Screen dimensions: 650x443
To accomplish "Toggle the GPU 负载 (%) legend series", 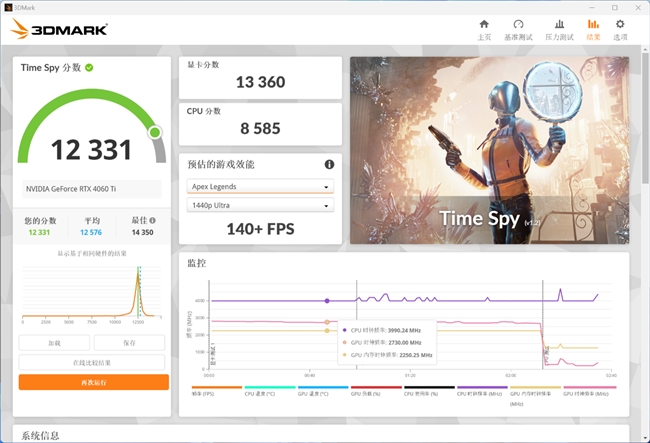I will pyautogui.click(x=376, y=391).
